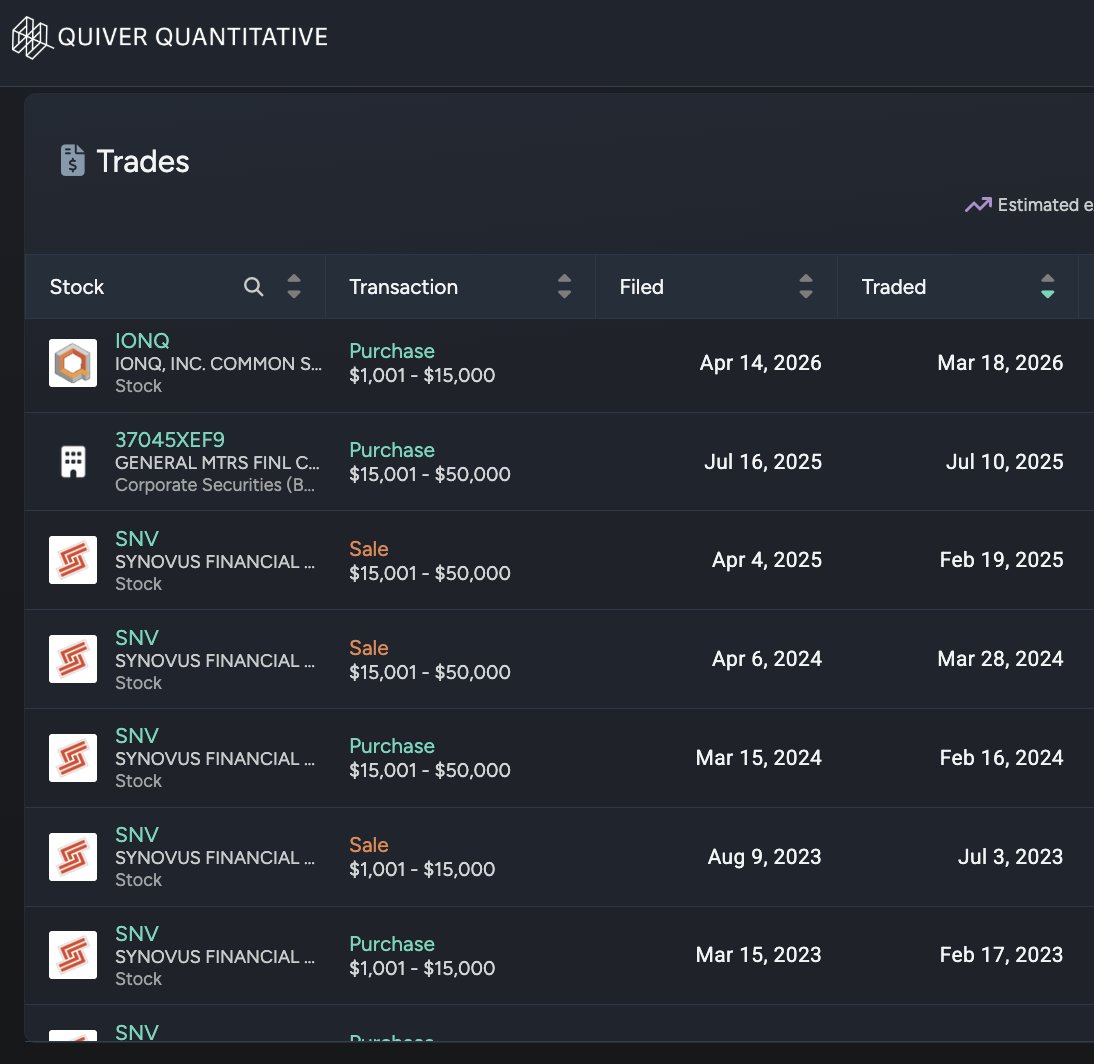The width and height of the screenshot is (1094, 1064).
Task: Open the IONQ ticker link
Action: [x=141, y=340]
